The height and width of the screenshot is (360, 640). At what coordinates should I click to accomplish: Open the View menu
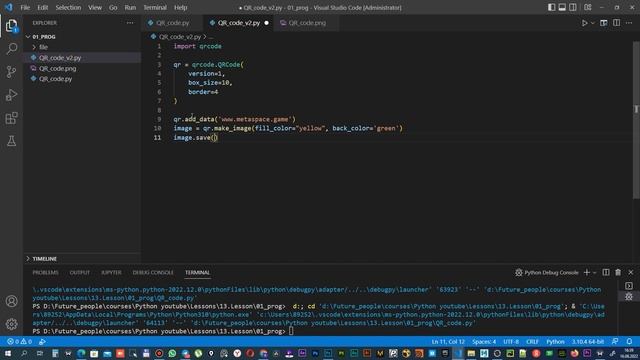pos(95,7)
